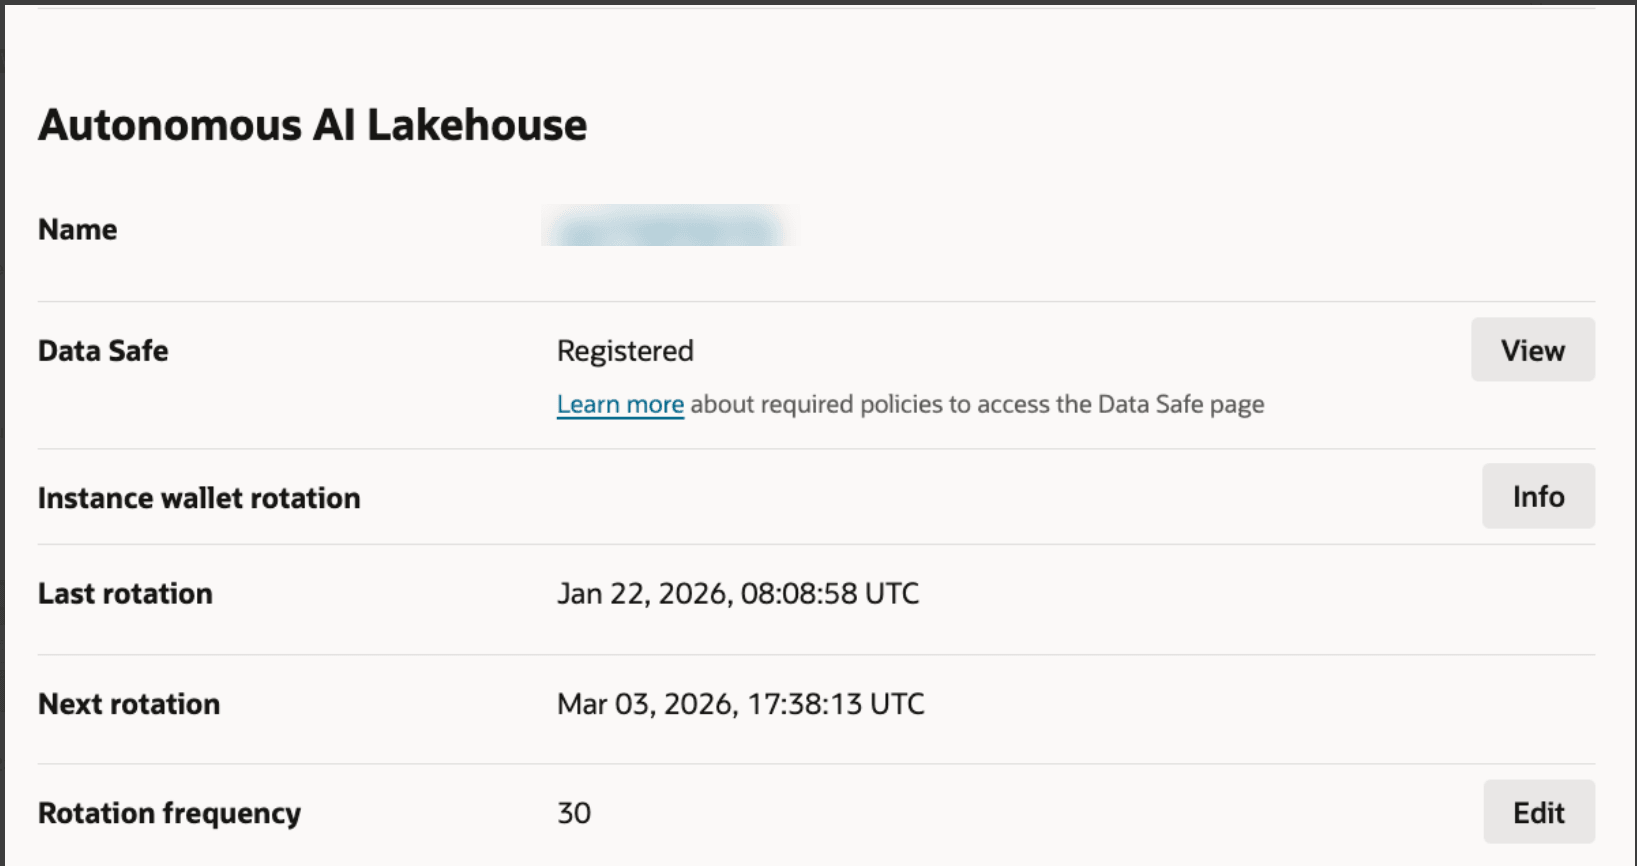The height and width of the screenshot is (866, 1637).
Task: Click the Next rotation label
Action: [x=129, y=704]
